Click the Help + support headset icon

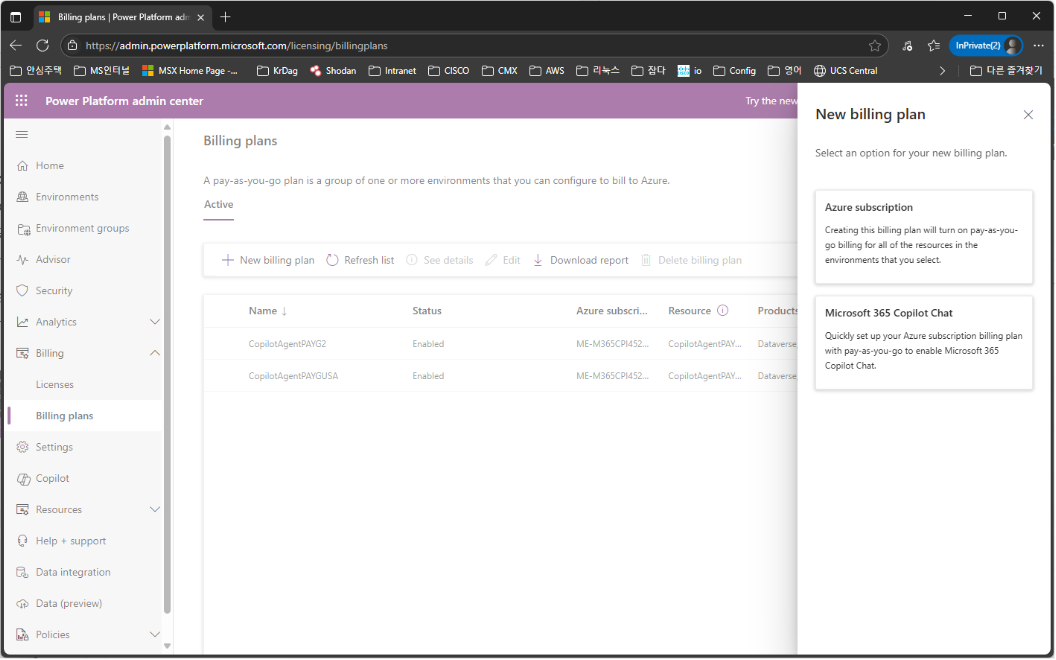pyautogui.click(x=22, y=541)
